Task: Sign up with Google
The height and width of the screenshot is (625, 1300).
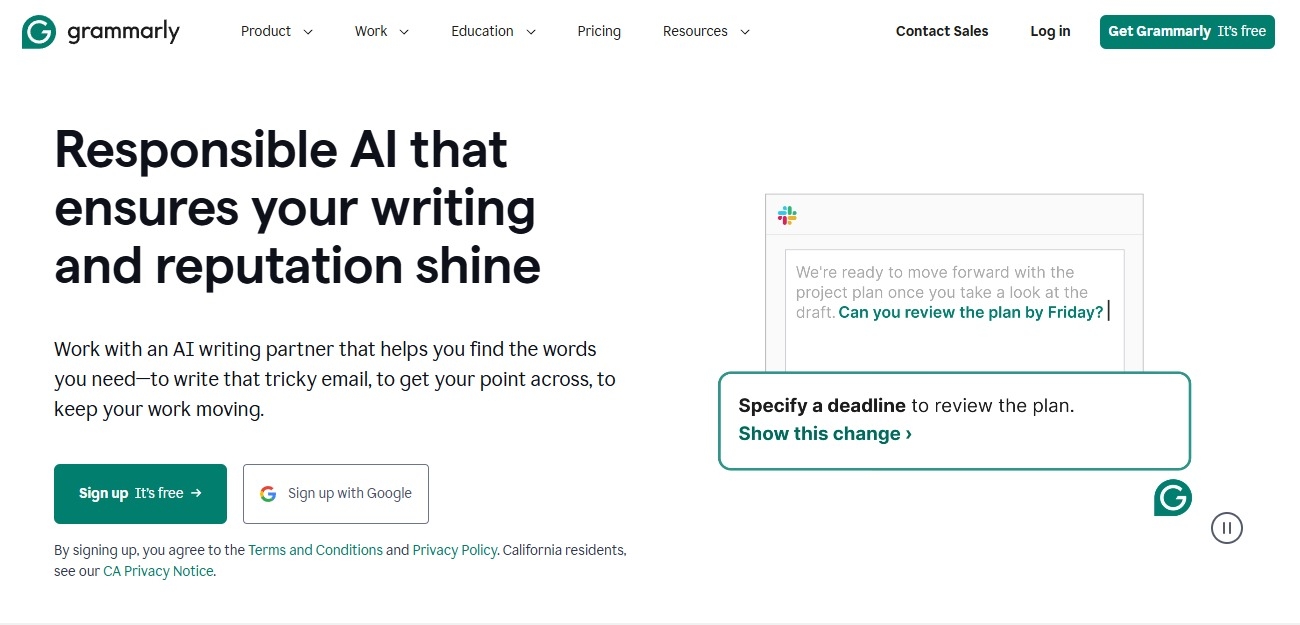Action: point(335,493)
